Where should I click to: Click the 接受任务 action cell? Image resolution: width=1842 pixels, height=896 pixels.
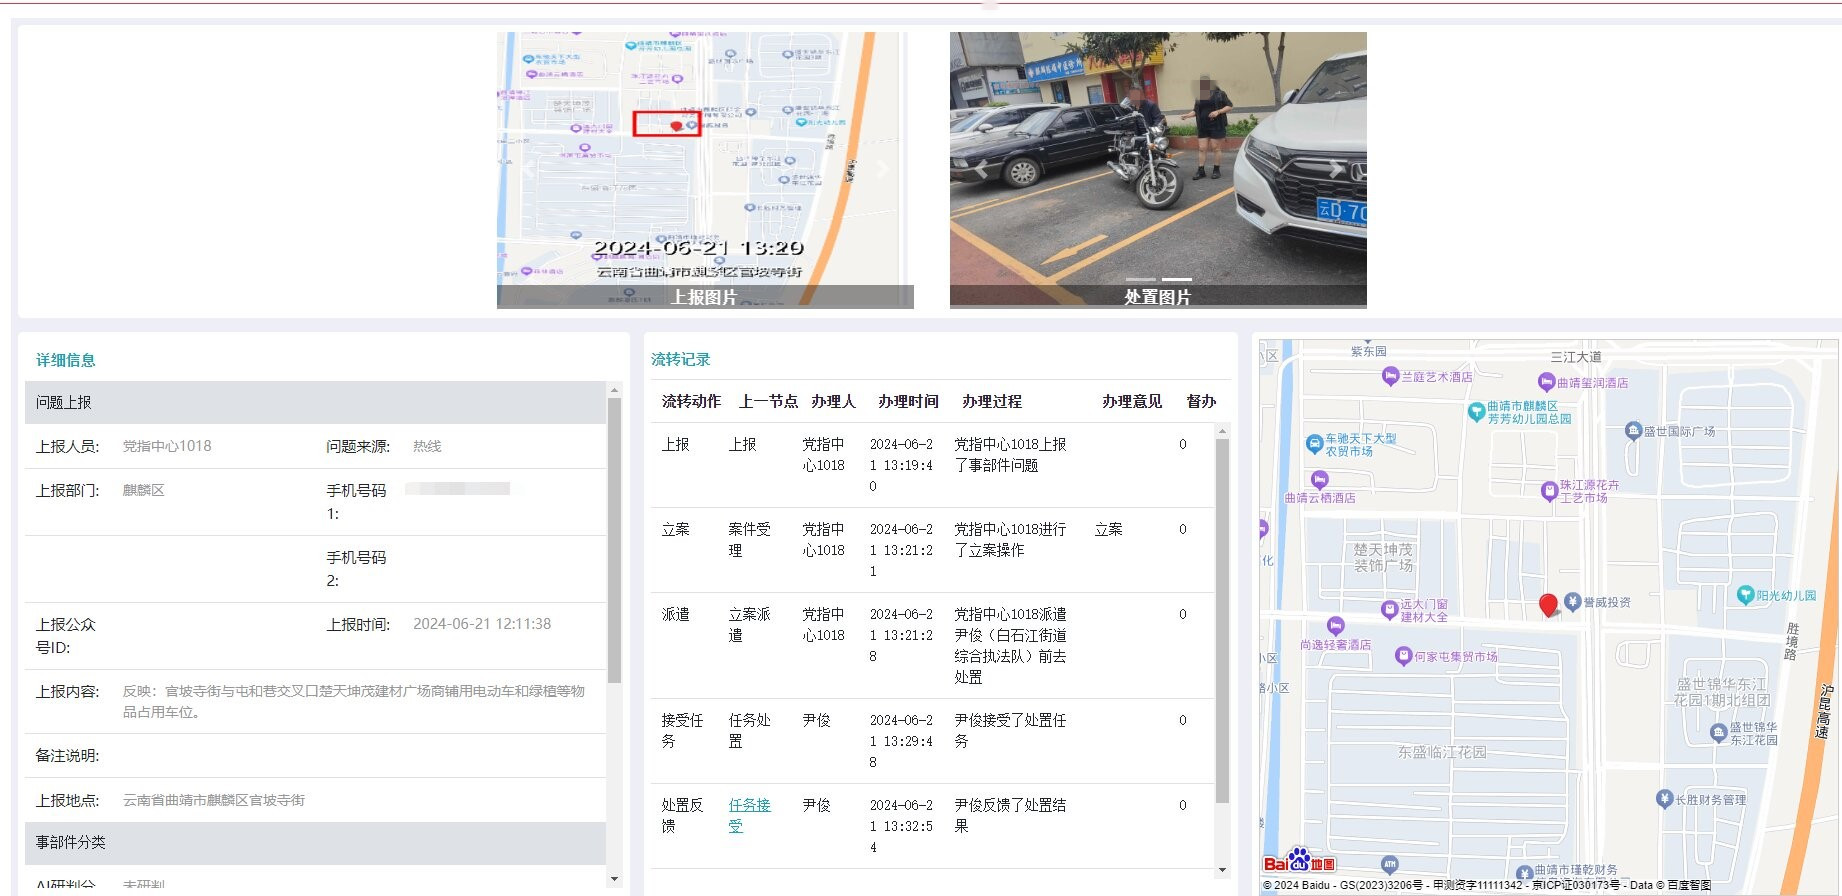682,730
